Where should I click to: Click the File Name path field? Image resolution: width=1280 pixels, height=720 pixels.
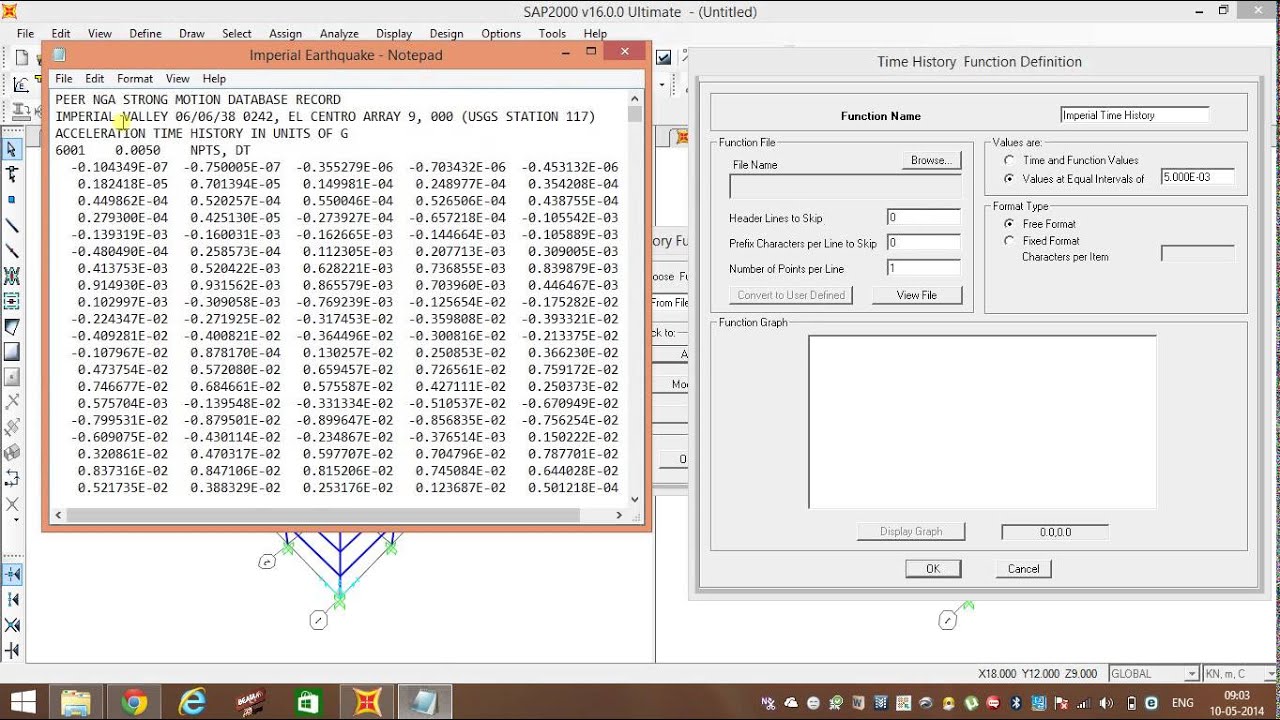[845, 187]
